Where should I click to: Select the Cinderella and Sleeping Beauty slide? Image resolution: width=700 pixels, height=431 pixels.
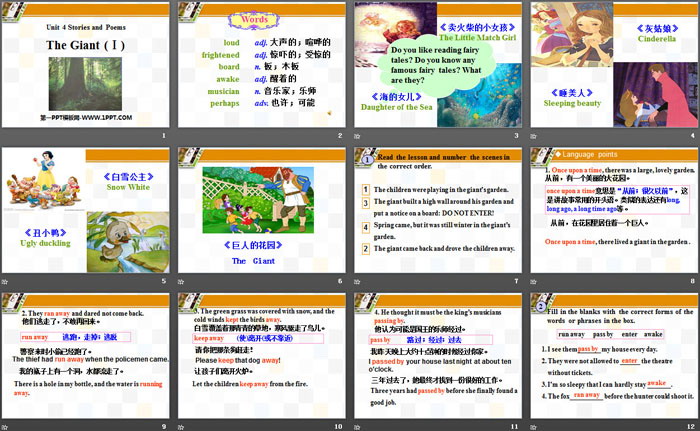pos(614,65)
